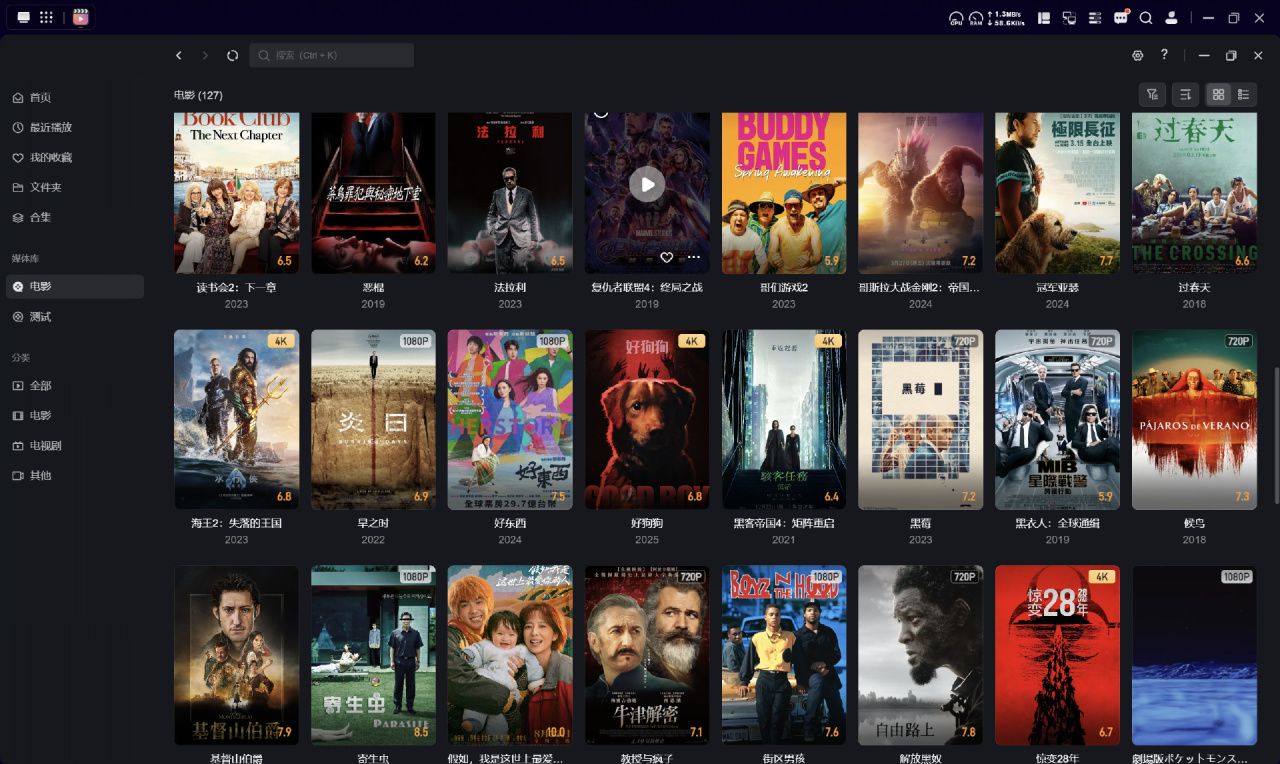The height and width of the screenshot is (764, 1280).
Task: Open the 候鸟 movie poster
Action: pyautogui.click(x=1194, y=420)
